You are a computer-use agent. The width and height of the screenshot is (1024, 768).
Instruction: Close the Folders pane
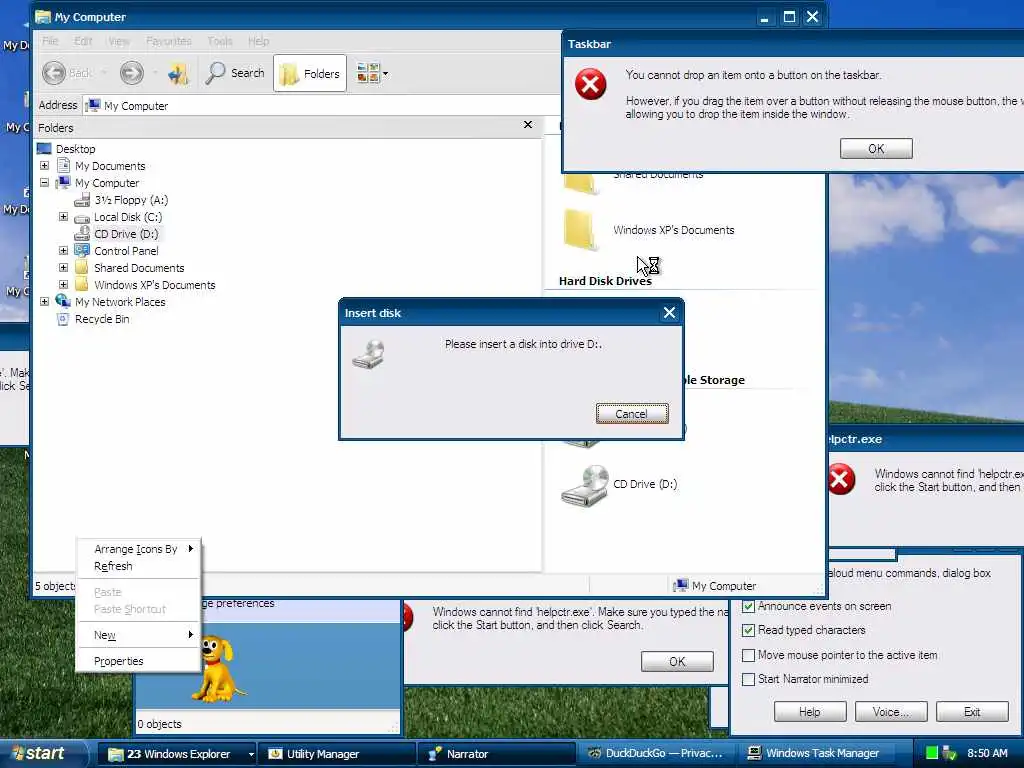tap(528, 125)
